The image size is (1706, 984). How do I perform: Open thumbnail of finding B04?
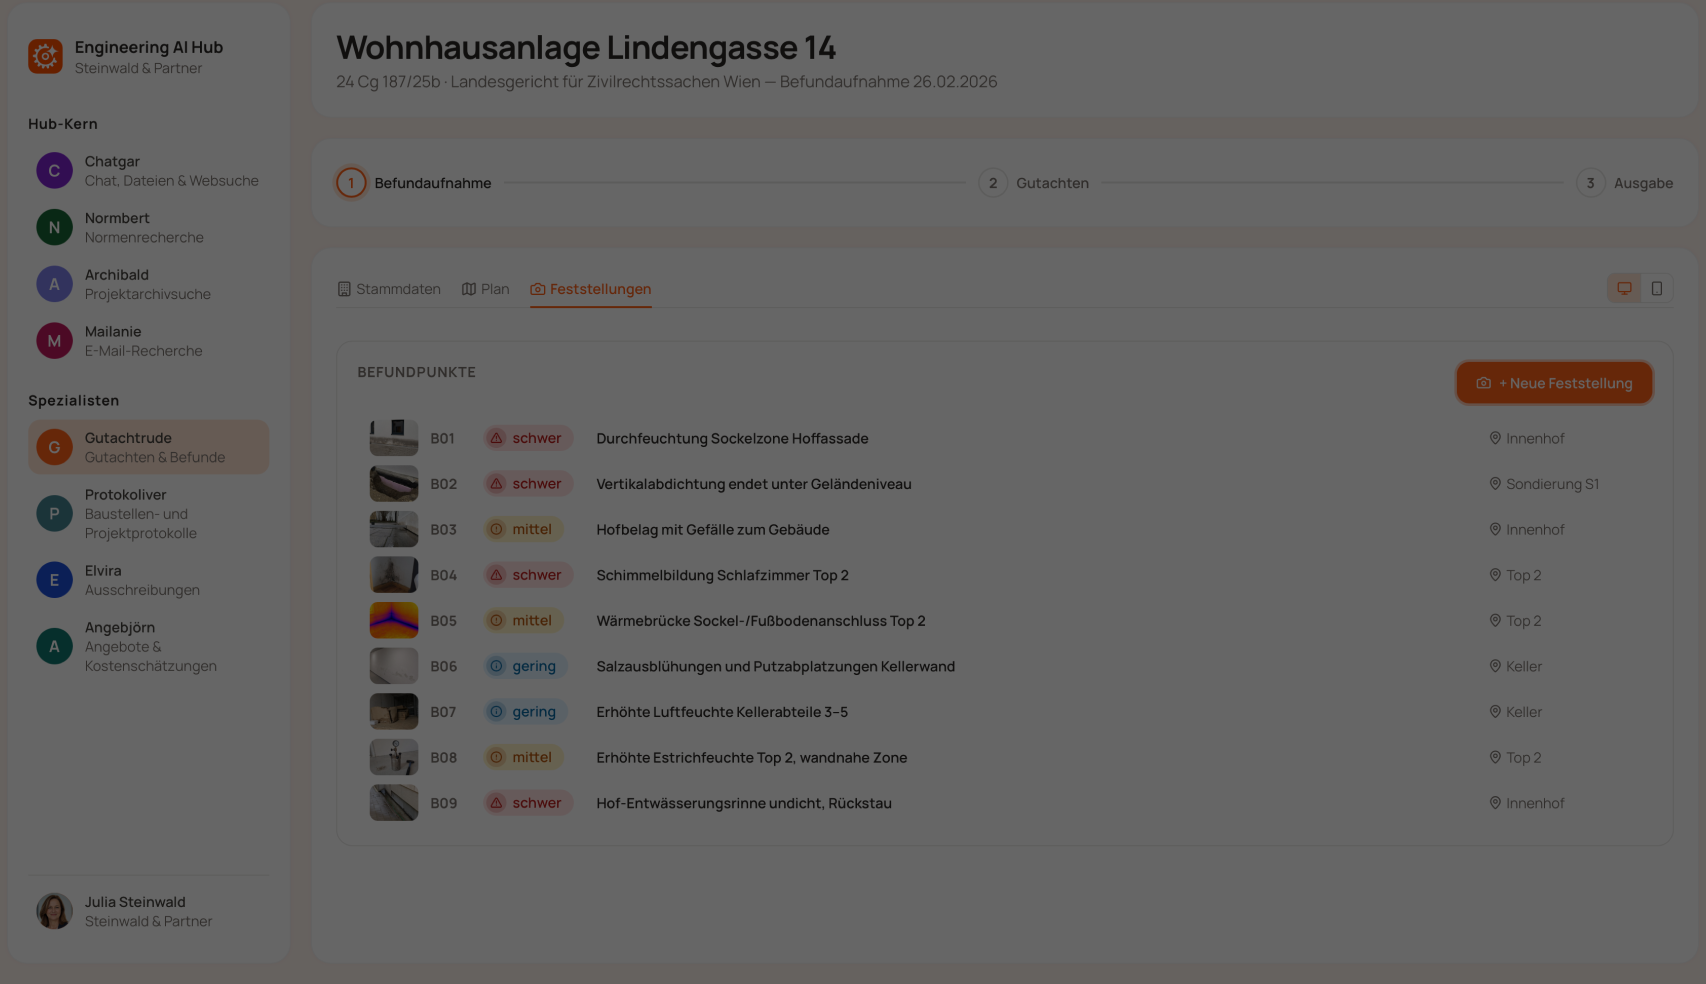pos(394,575)
